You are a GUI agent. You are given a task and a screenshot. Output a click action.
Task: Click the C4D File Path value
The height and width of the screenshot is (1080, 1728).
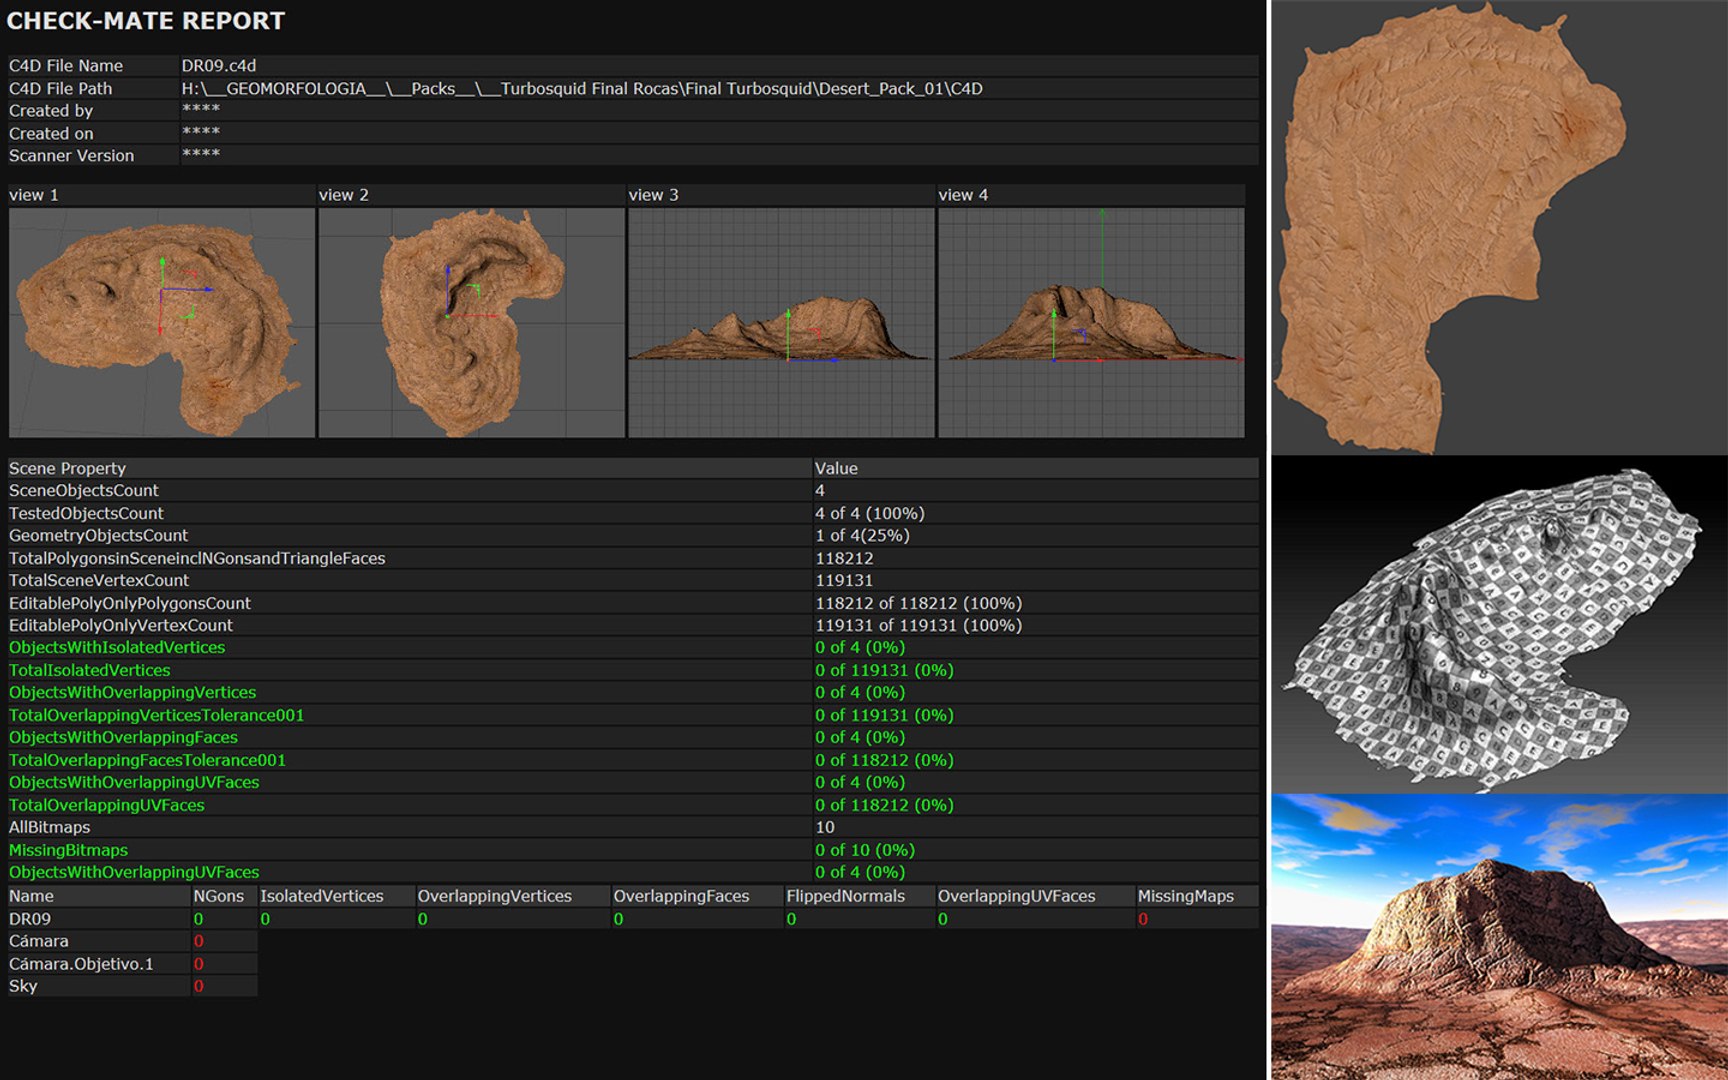coord(582,89)
